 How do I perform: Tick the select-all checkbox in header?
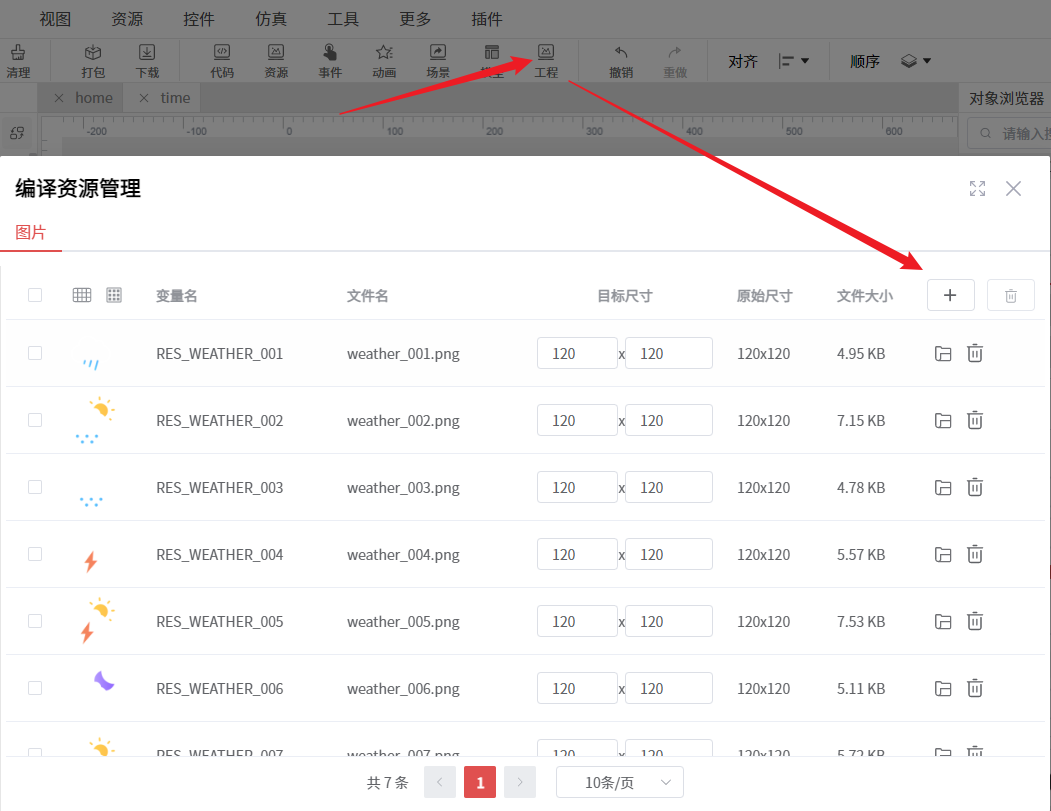click(x=35, y=295)
